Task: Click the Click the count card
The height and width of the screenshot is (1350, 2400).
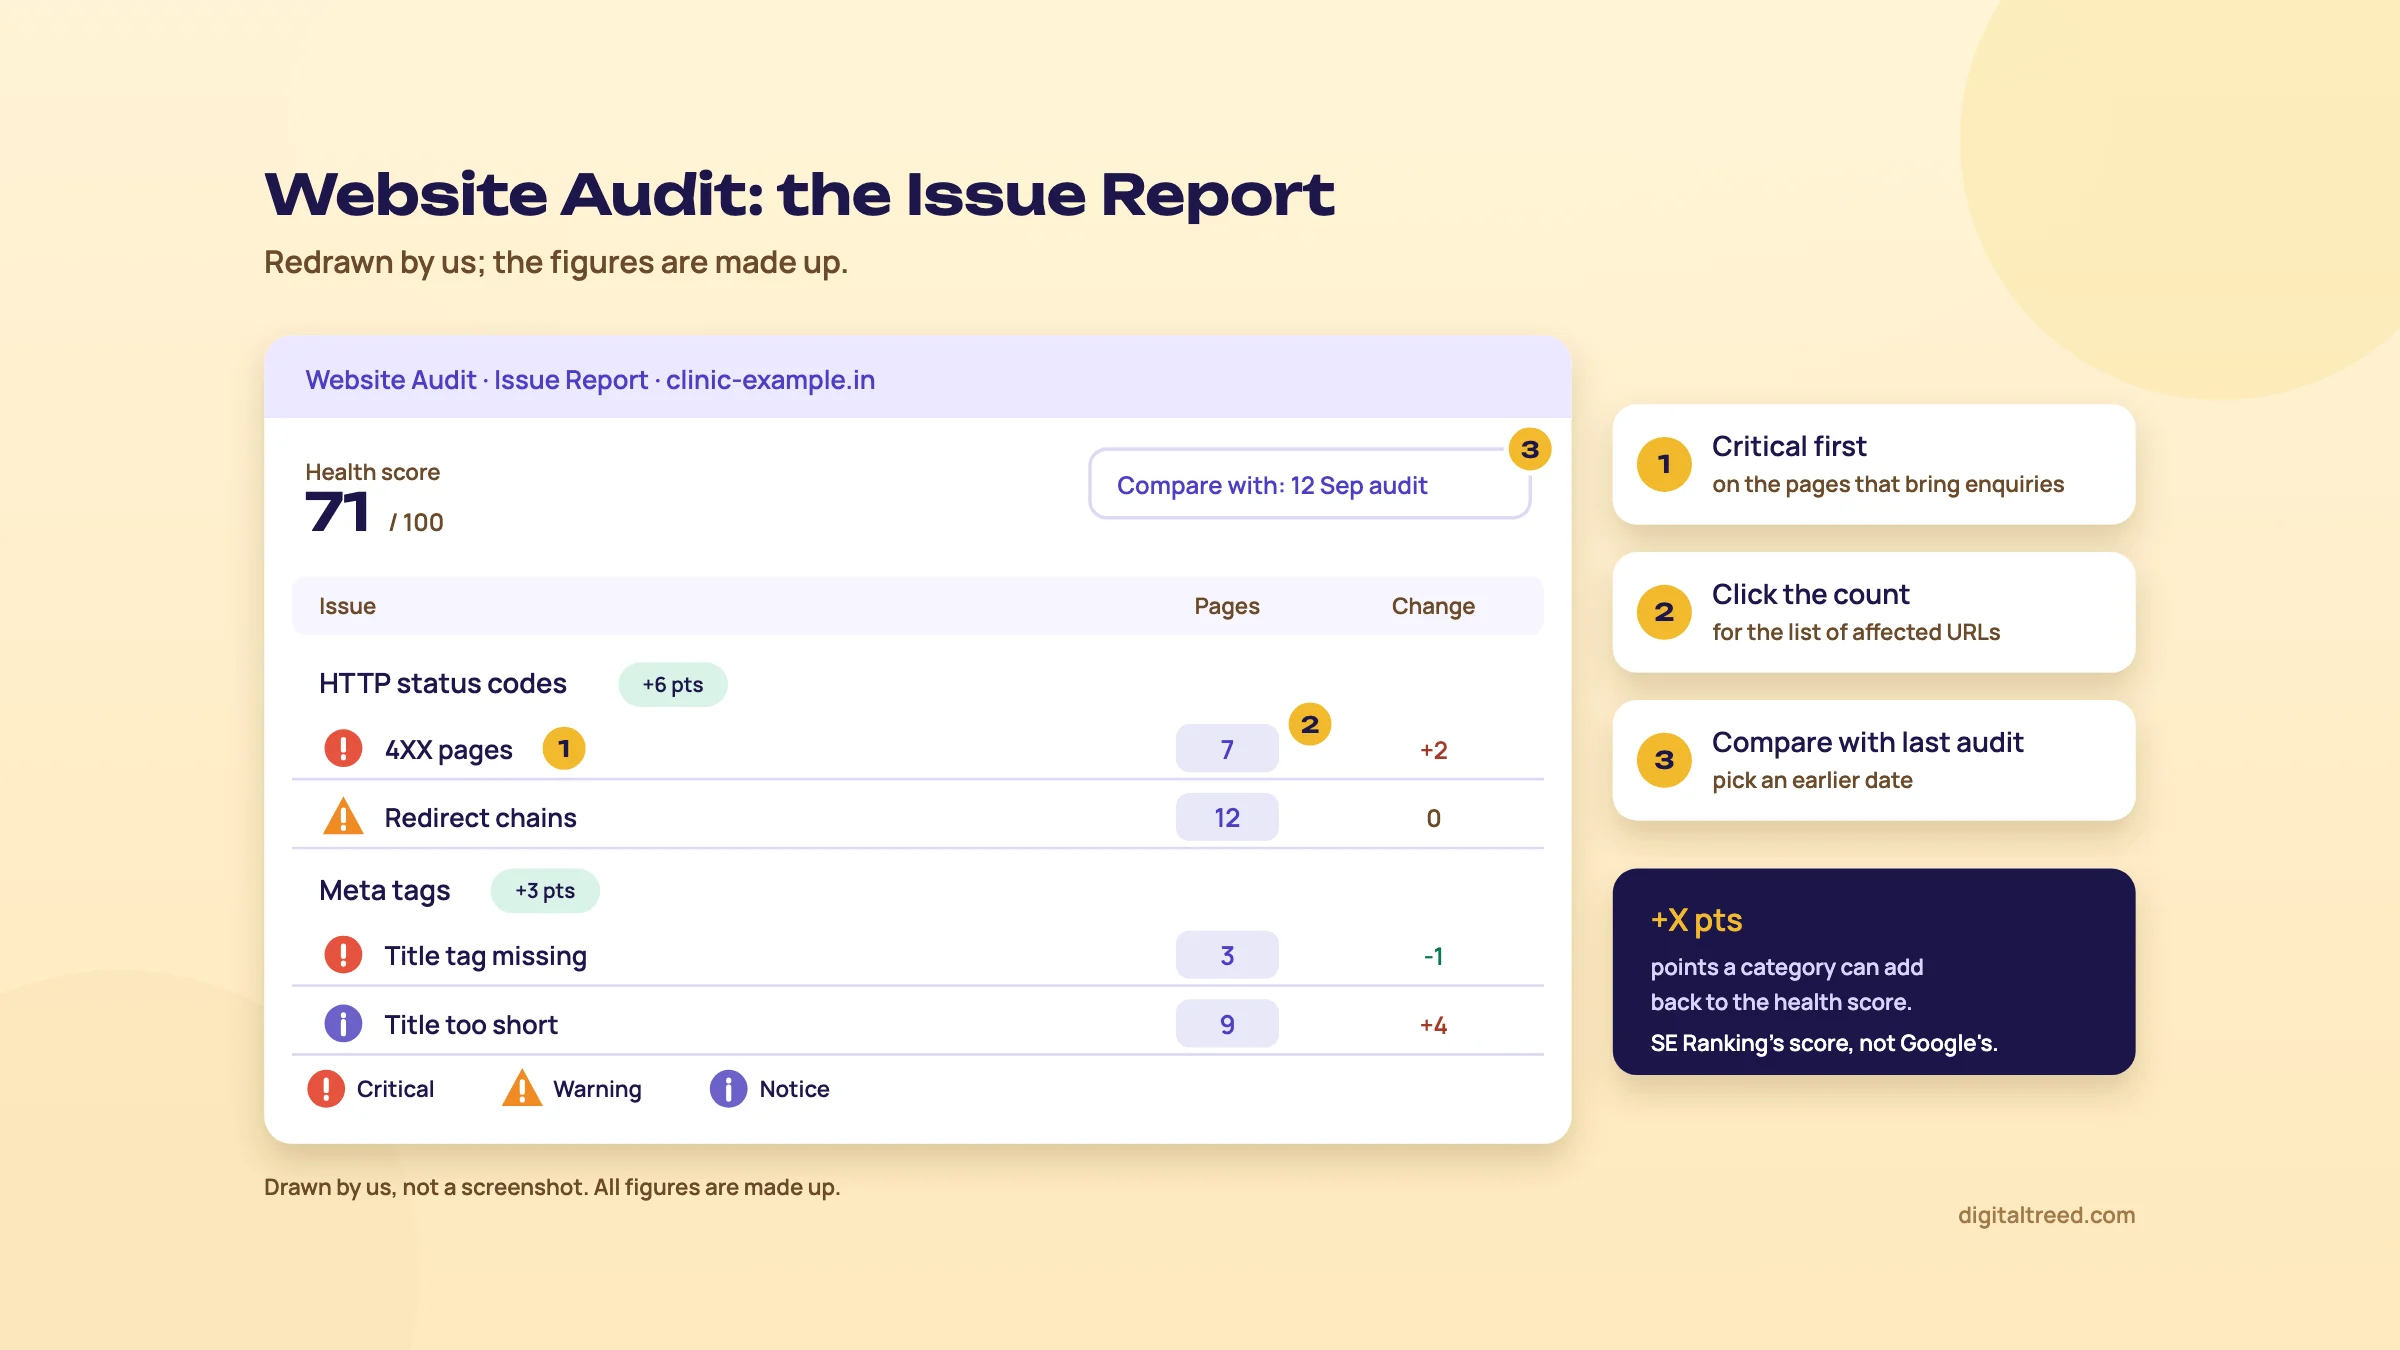Action: click(x=1874, y=612)
